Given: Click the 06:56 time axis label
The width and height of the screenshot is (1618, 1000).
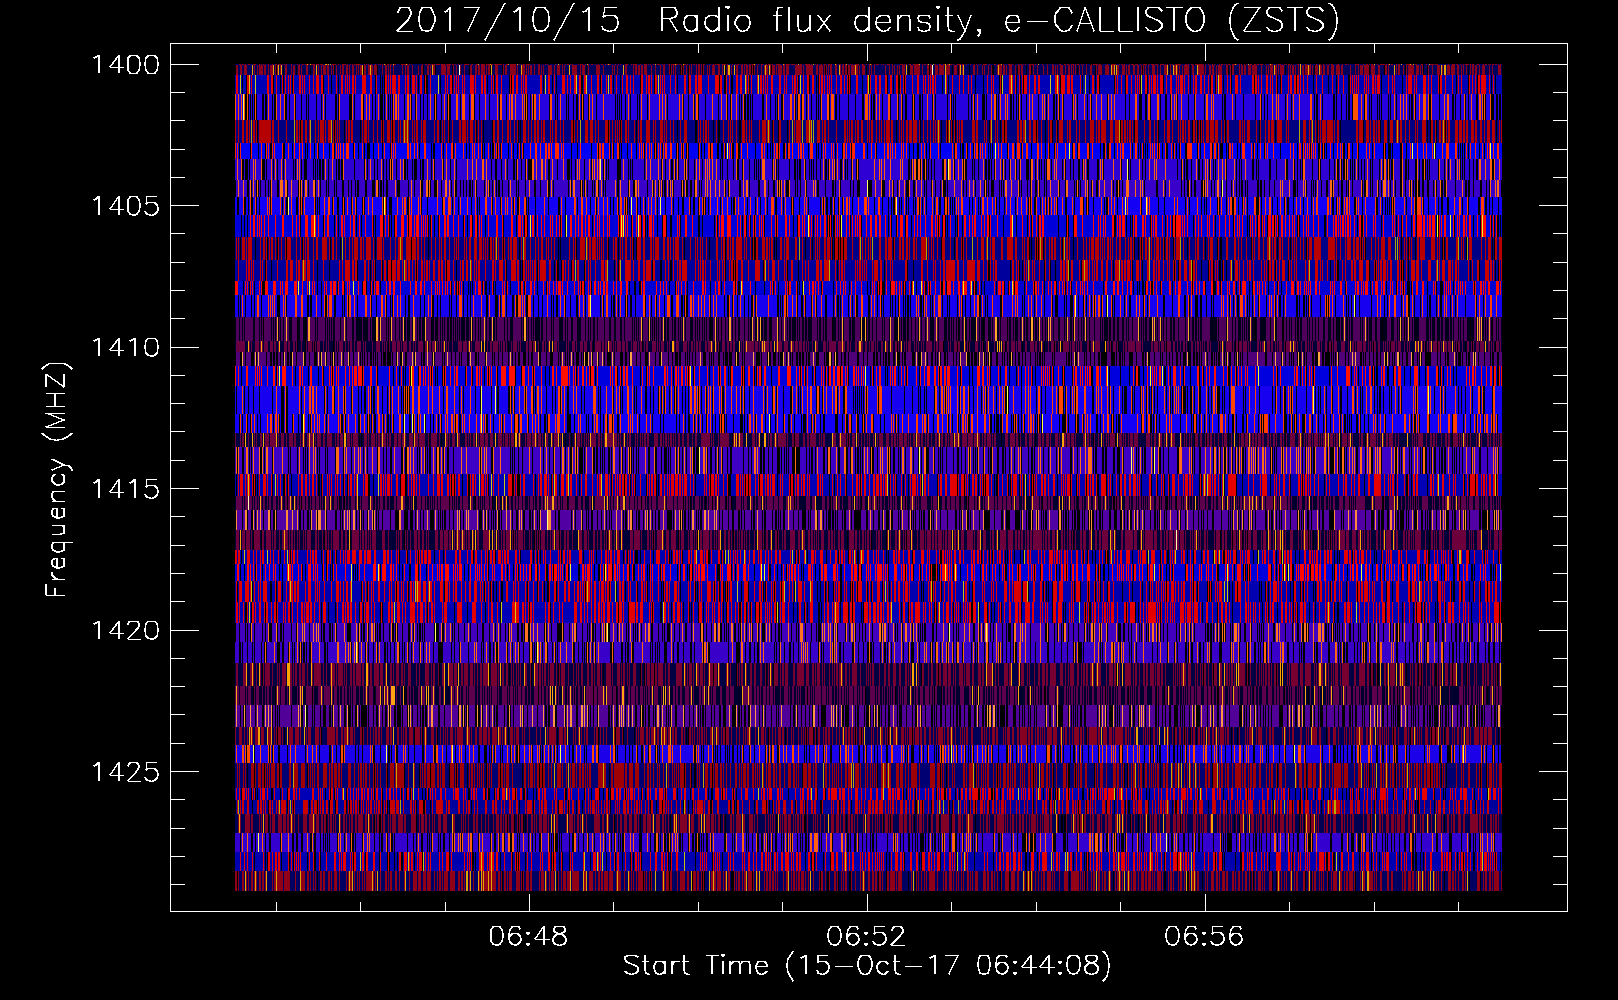Looking at the screenshot, I should pos(1204,937).
